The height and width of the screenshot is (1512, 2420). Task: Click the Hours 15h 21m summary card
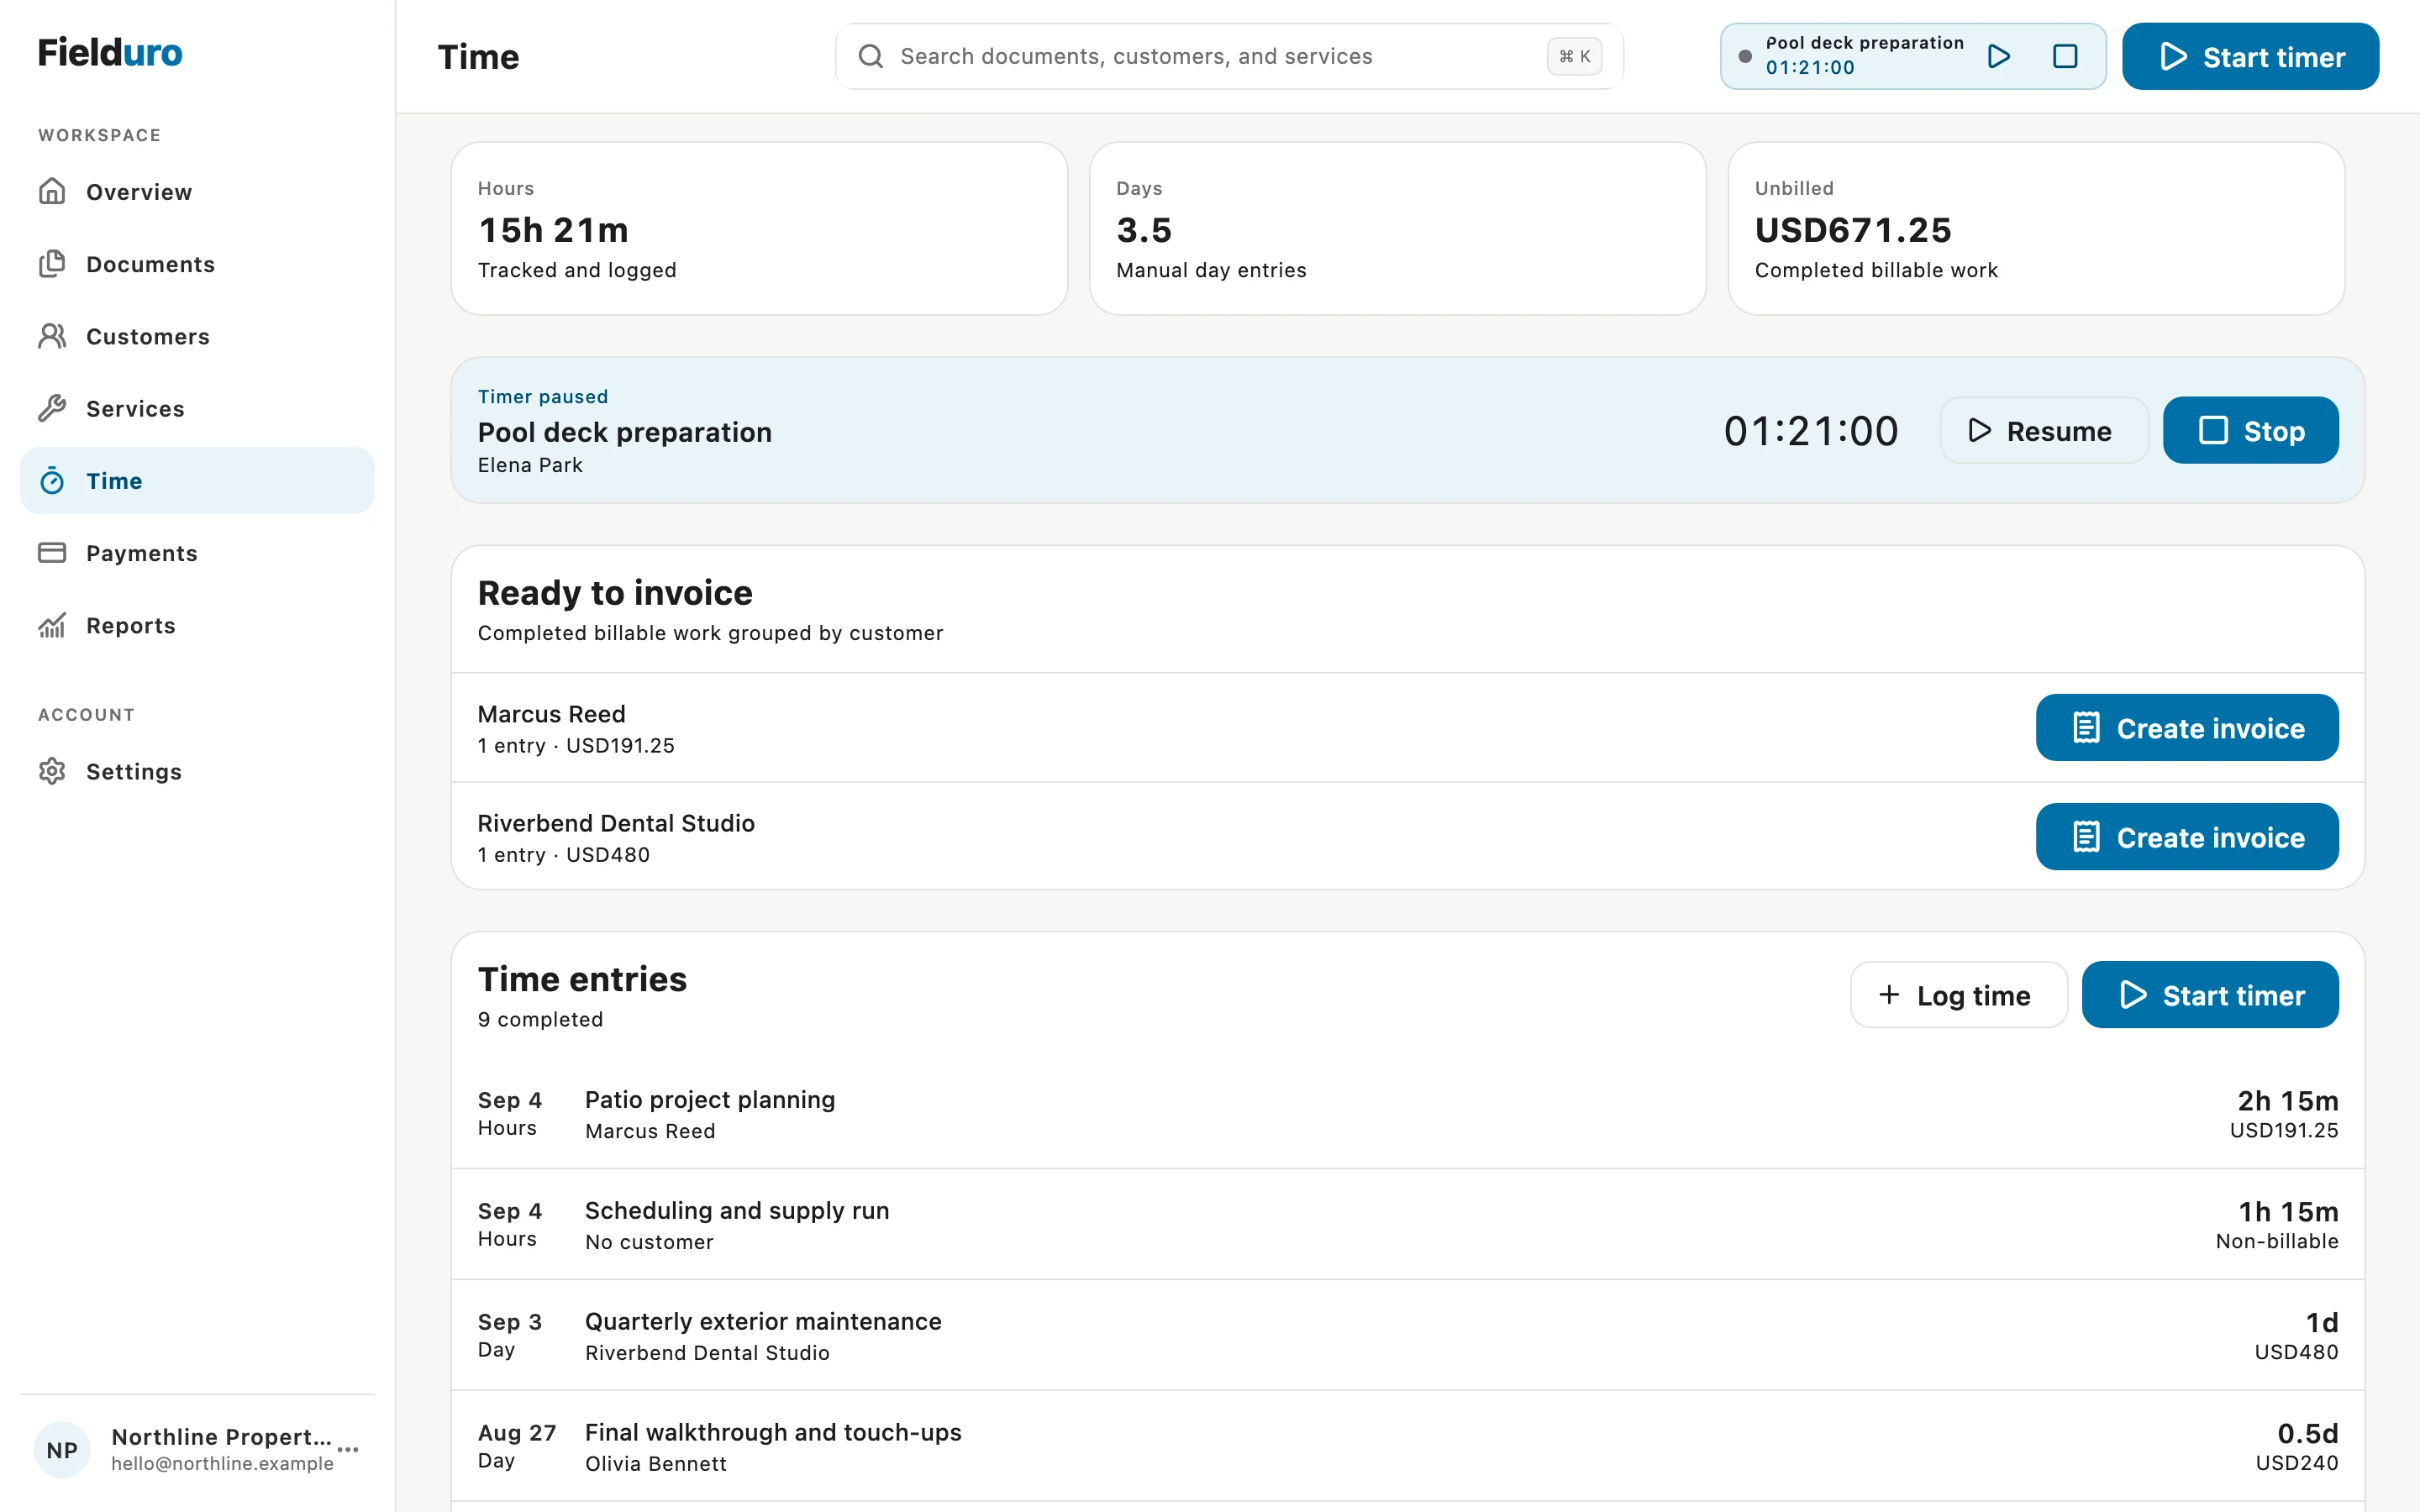759,228
